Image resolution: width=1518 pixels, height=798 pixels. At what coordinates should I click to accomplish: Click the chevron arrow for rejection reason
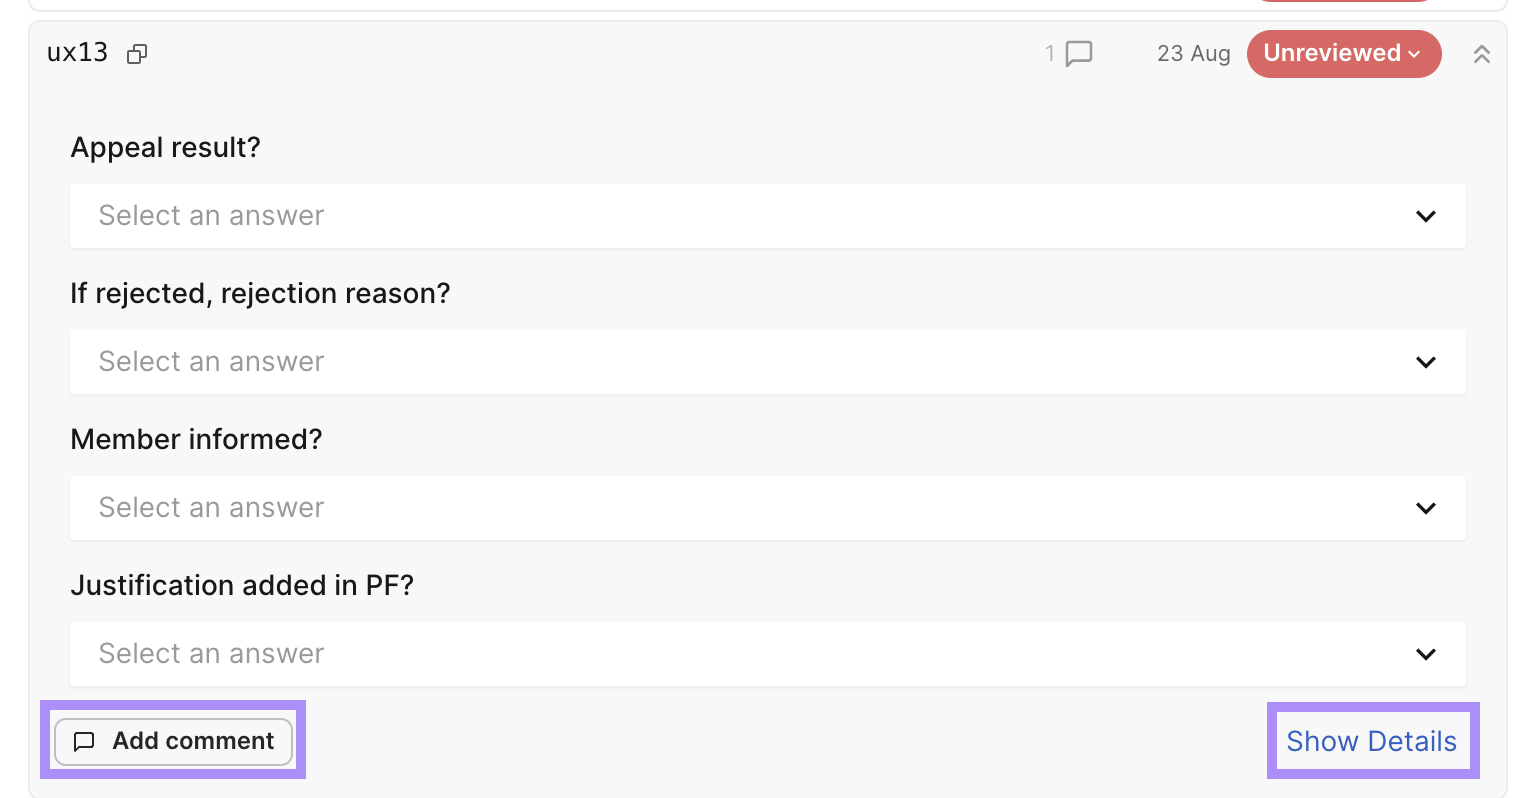tap(1425, 362)
